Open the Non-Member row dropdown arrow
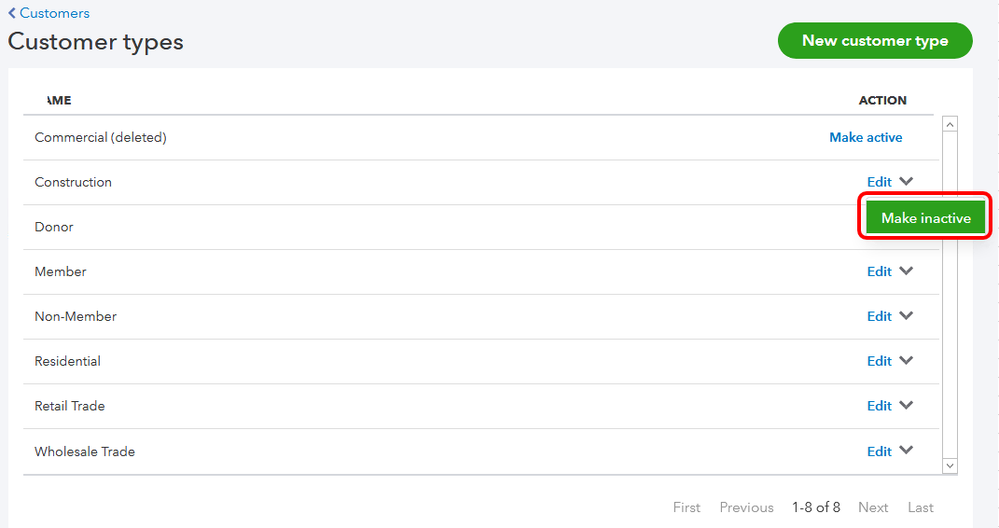 906,316
